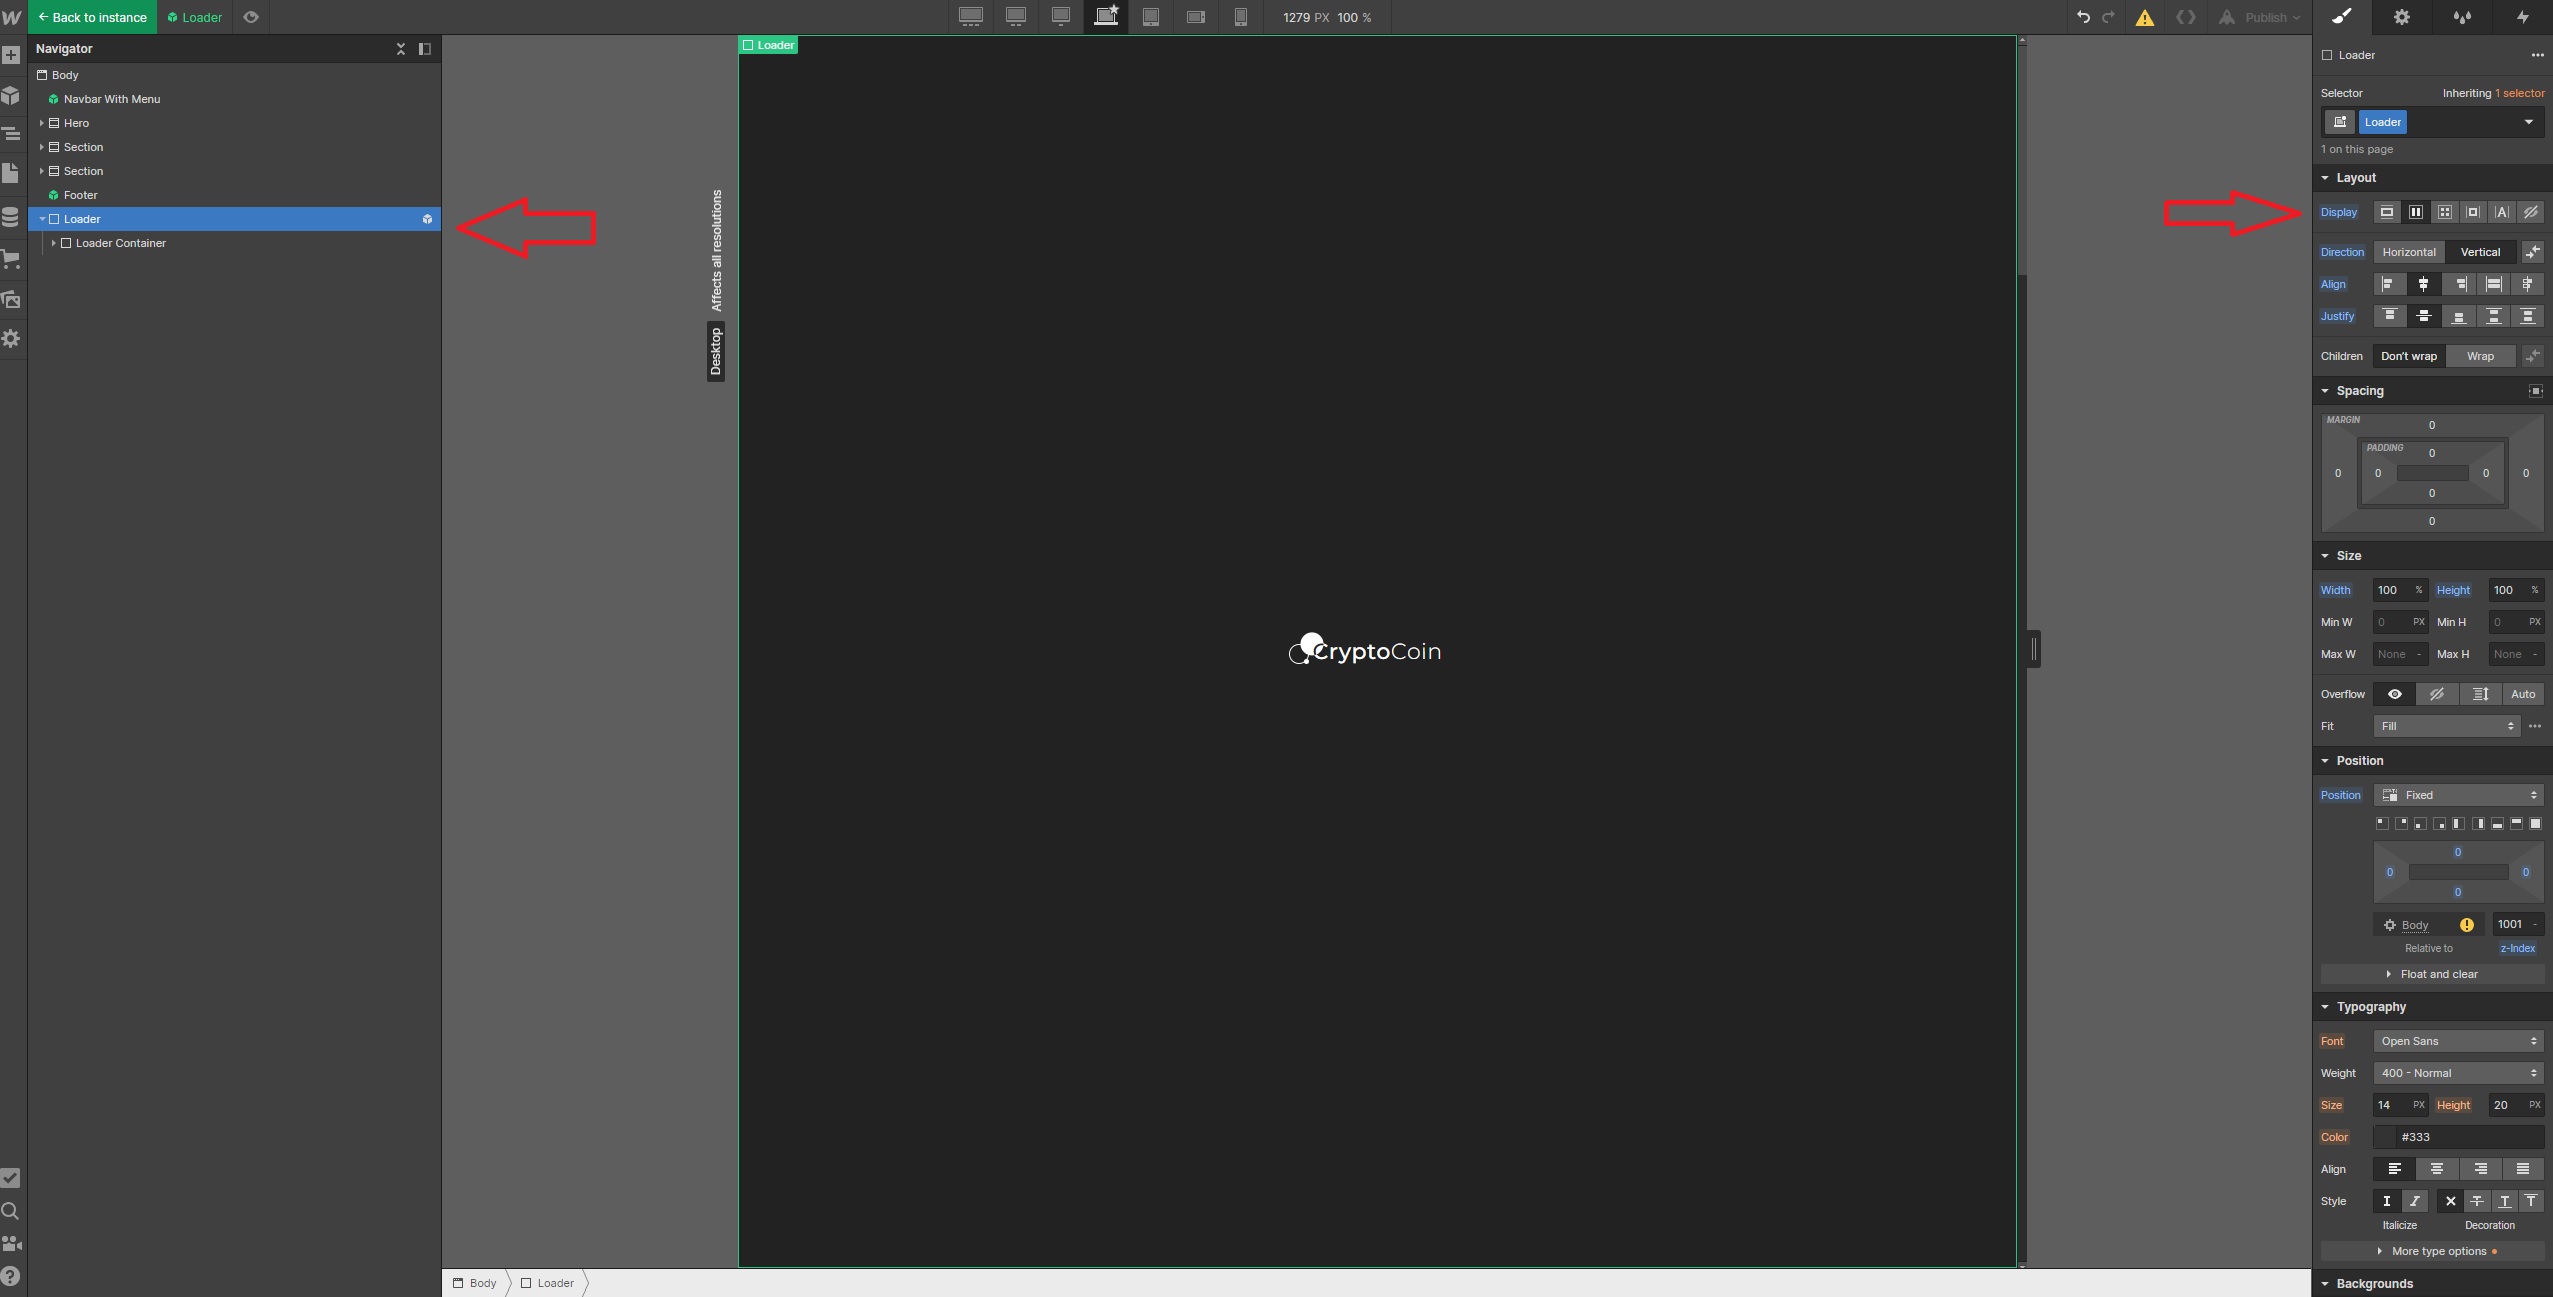Viewport: 2553px width, 1297px height.
Task: Switch to Style Manager drops tab
Action: pyautogui.click(x=2462, y=17)
